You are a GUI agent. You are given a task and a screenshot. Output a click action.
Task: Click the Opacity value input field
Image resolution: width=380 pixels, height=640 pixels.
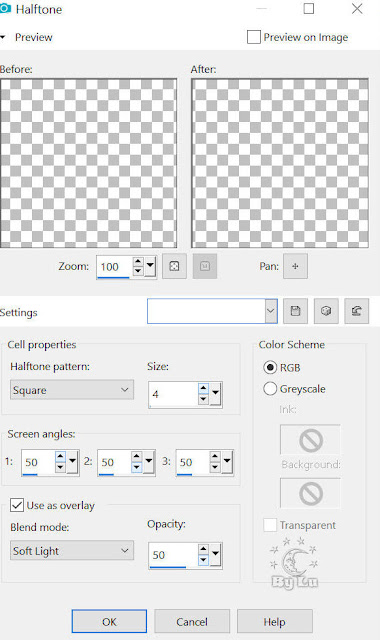click(173, 555)
